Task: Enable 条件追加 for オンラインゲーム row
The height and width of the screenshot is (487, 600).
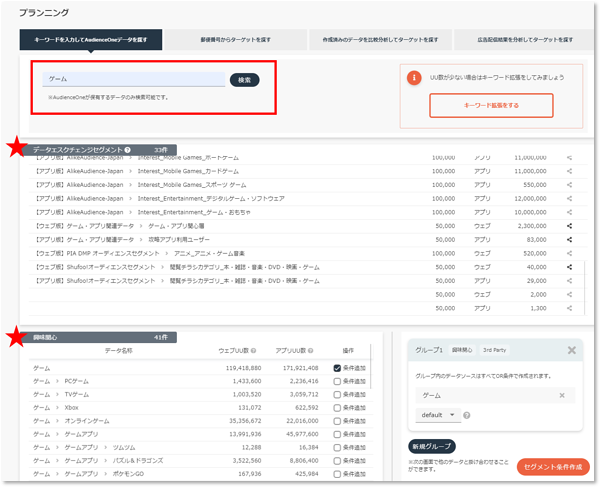Action: tap(338, 422)
